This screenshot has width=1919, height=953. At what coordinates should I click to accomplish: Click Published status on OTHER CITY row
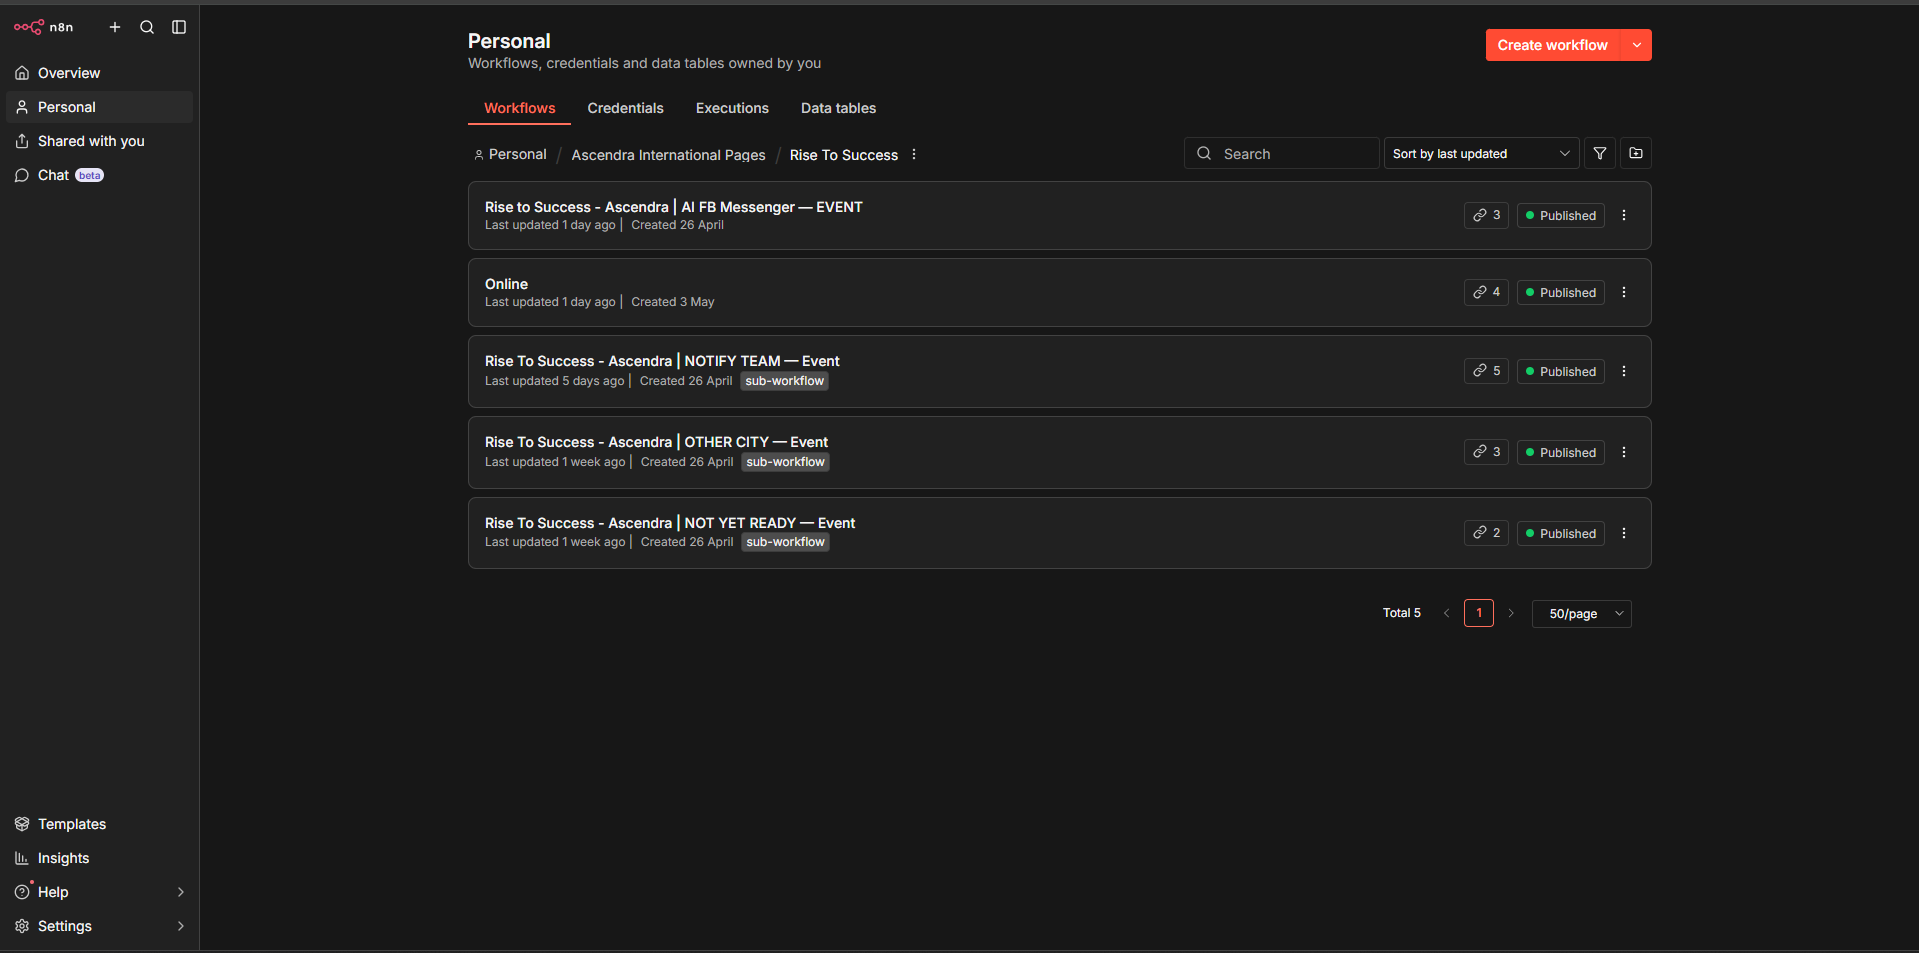pyautogui.click(x=1561, y=452)
